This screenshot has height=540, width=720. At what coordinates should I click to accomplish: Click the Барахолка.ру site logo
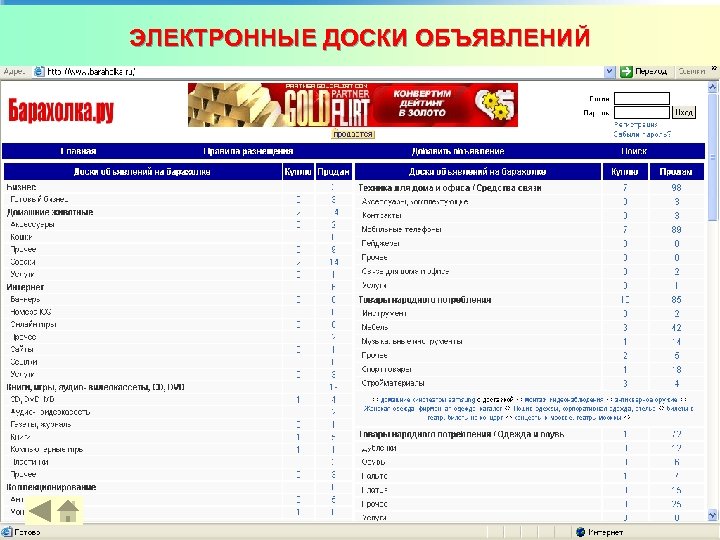tap(61, 111)
